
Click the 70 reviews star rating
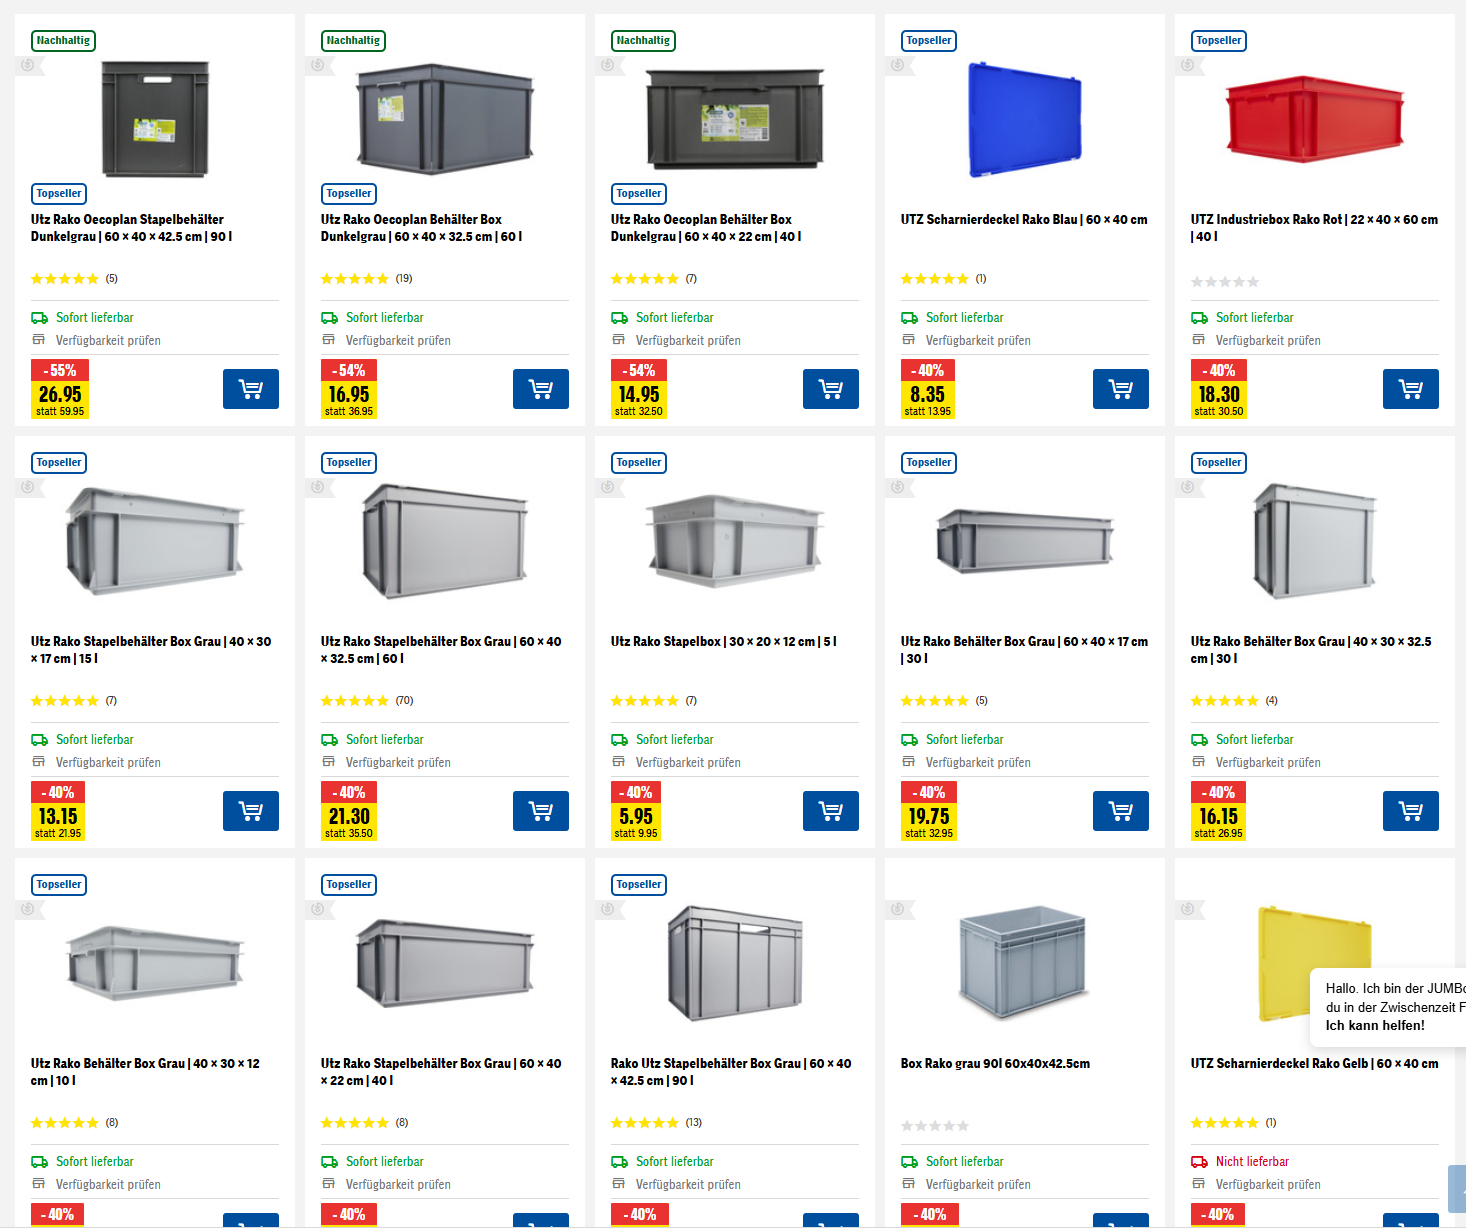click(367, 701)
